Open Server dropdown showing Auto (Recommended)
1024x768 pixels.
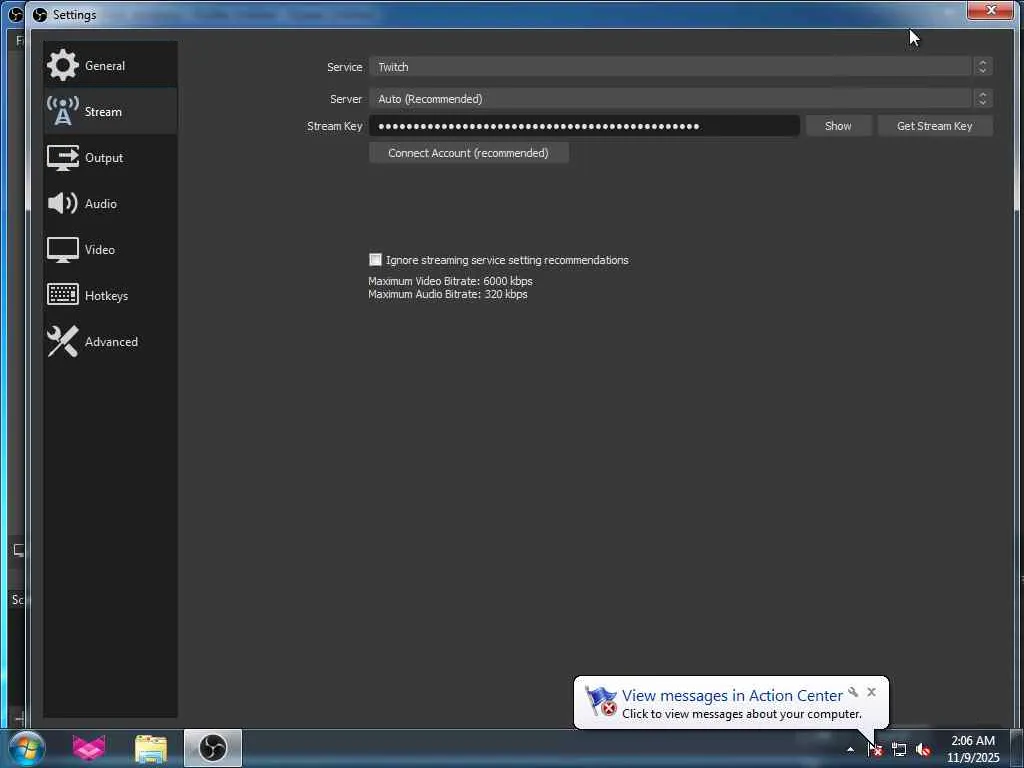(x=680, y=99)
